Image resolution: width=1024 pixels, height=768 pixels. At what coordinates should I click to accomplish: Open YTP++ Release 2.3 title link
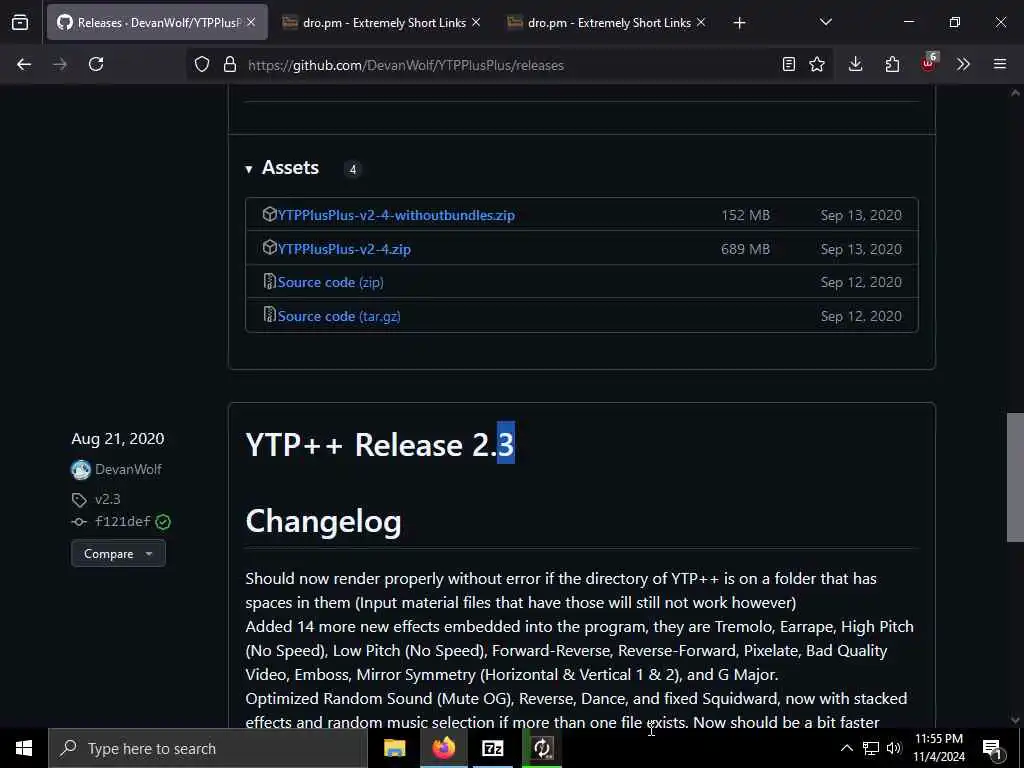(380, 445)
